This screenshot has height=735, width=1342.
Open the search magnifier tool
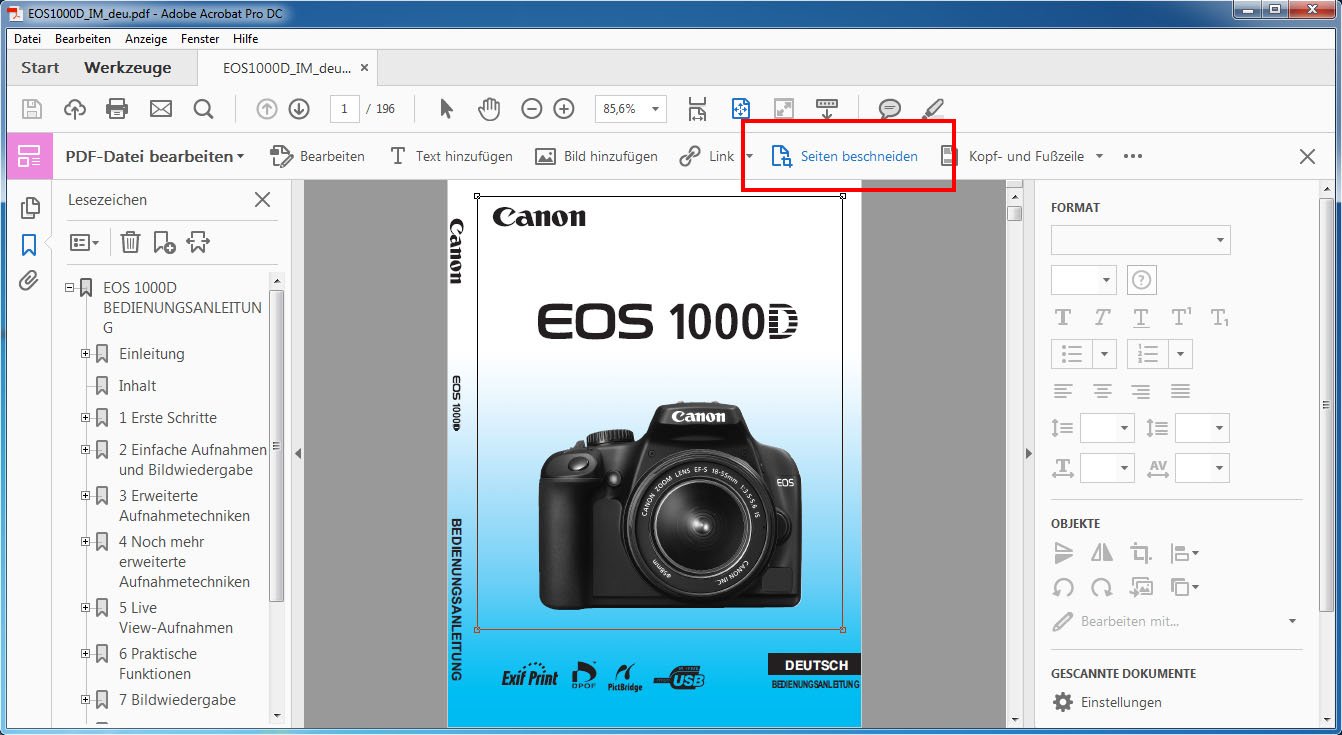(x=203, y=109)
